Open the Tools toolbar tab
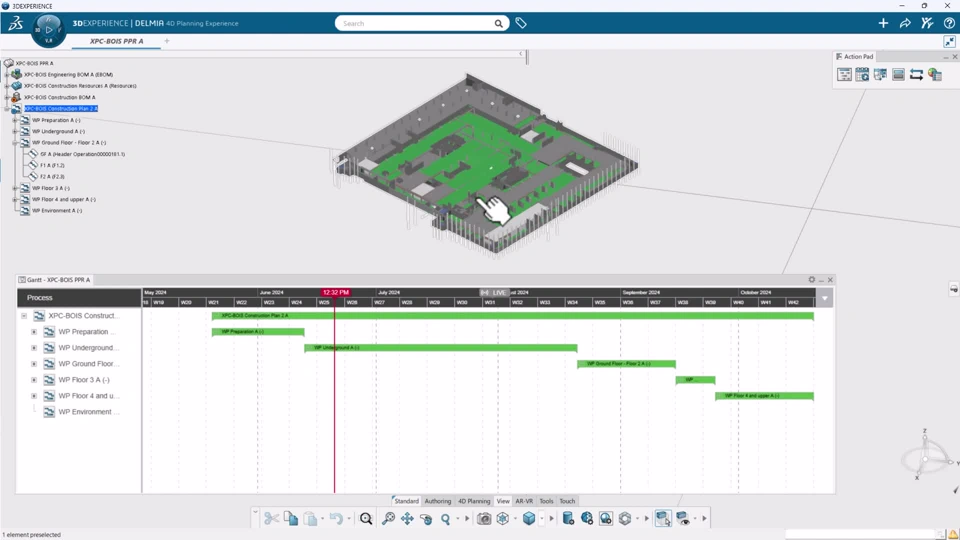 pyautogui.click(x=546, y=501)
